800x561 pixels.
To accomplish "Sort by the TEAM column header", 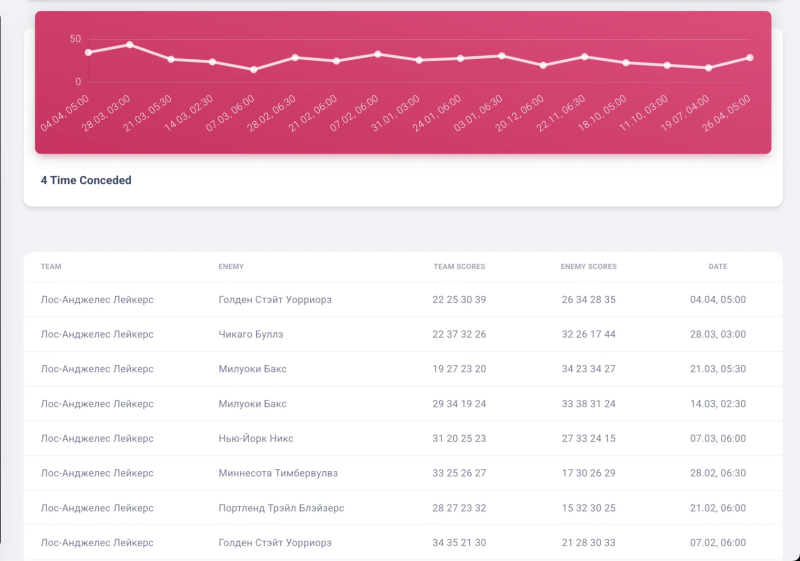I will 51,267.
